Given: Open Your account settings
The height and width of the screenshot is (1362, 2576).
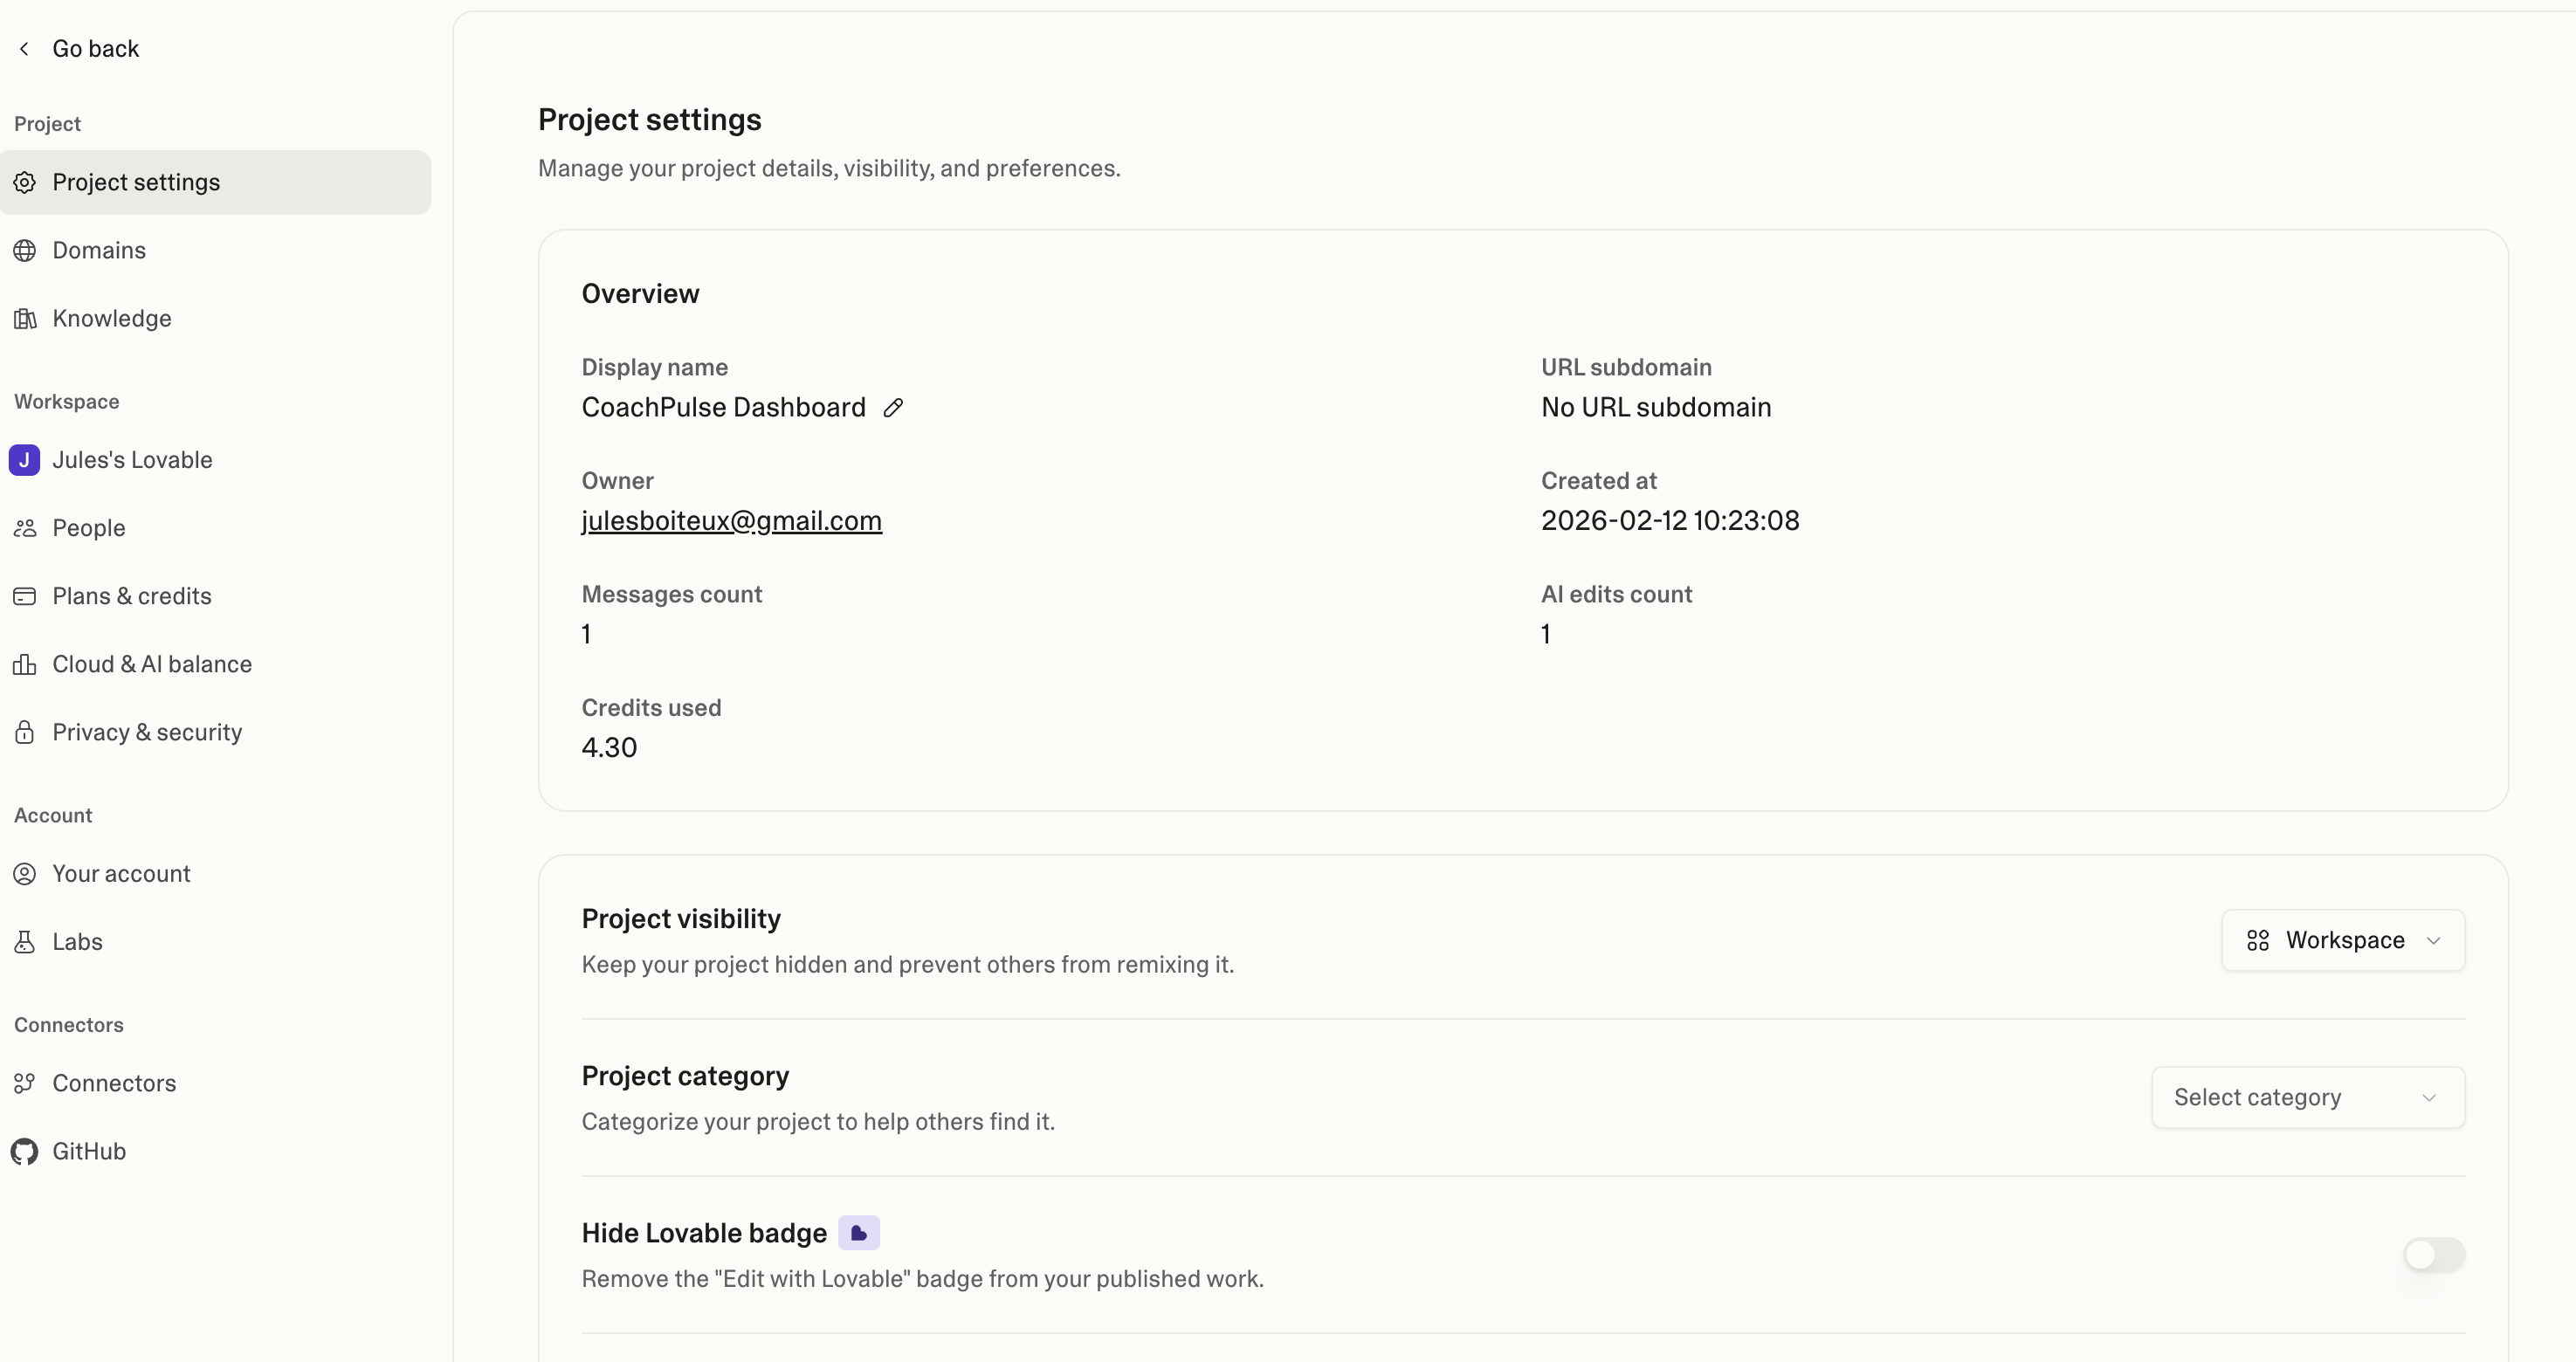Looking at the screenshot, I should pos(215,874).
